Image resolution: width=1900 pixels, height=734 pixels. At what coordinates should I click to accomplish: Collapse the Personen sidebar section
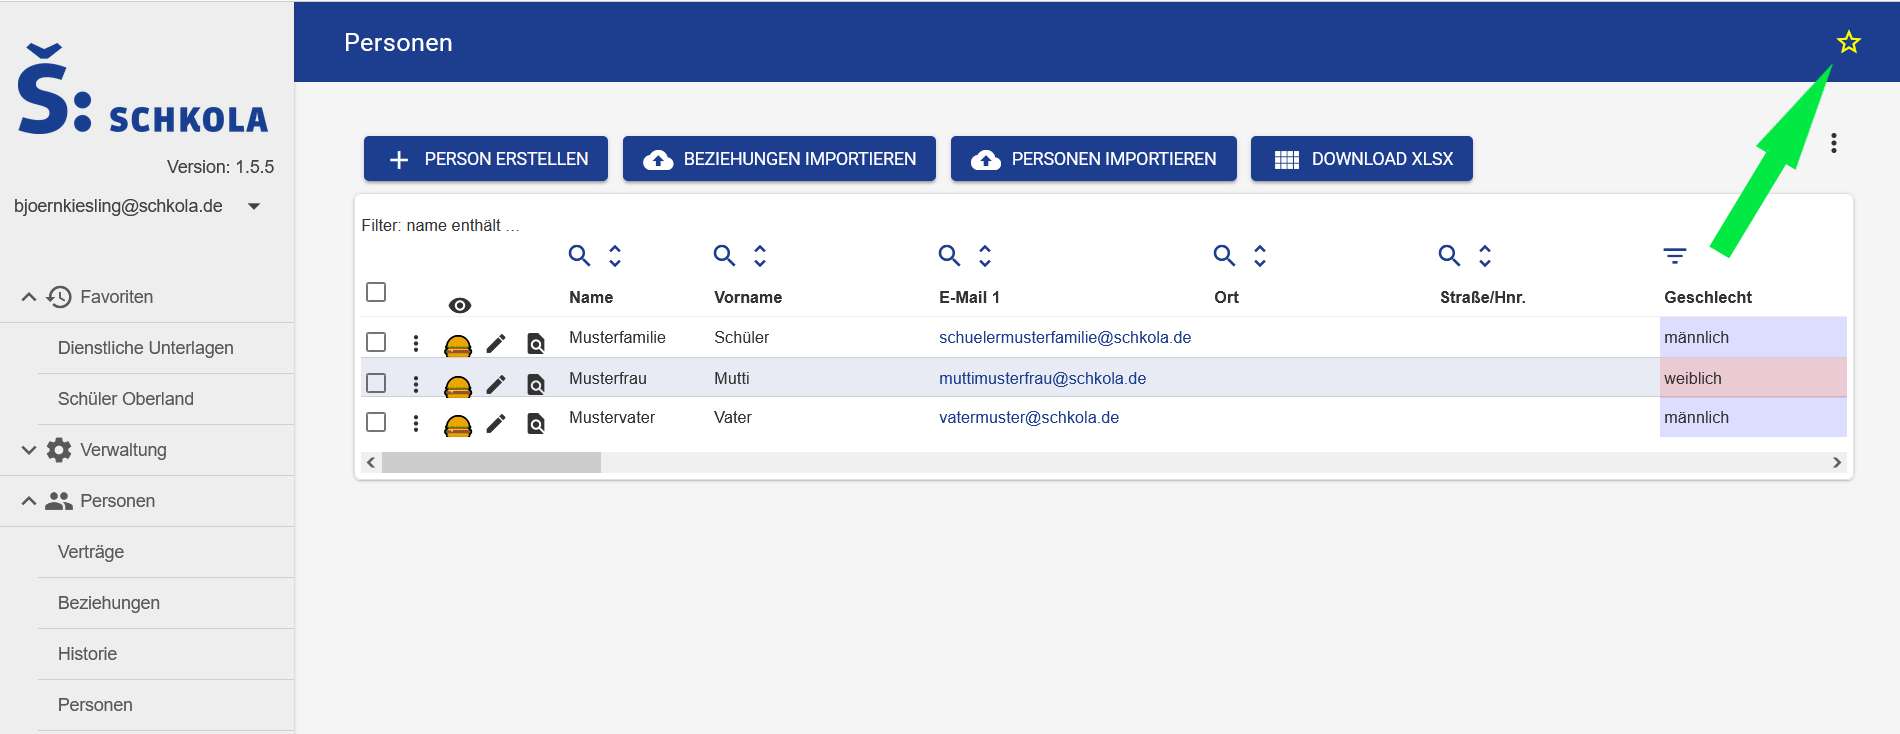pos(29,501)
